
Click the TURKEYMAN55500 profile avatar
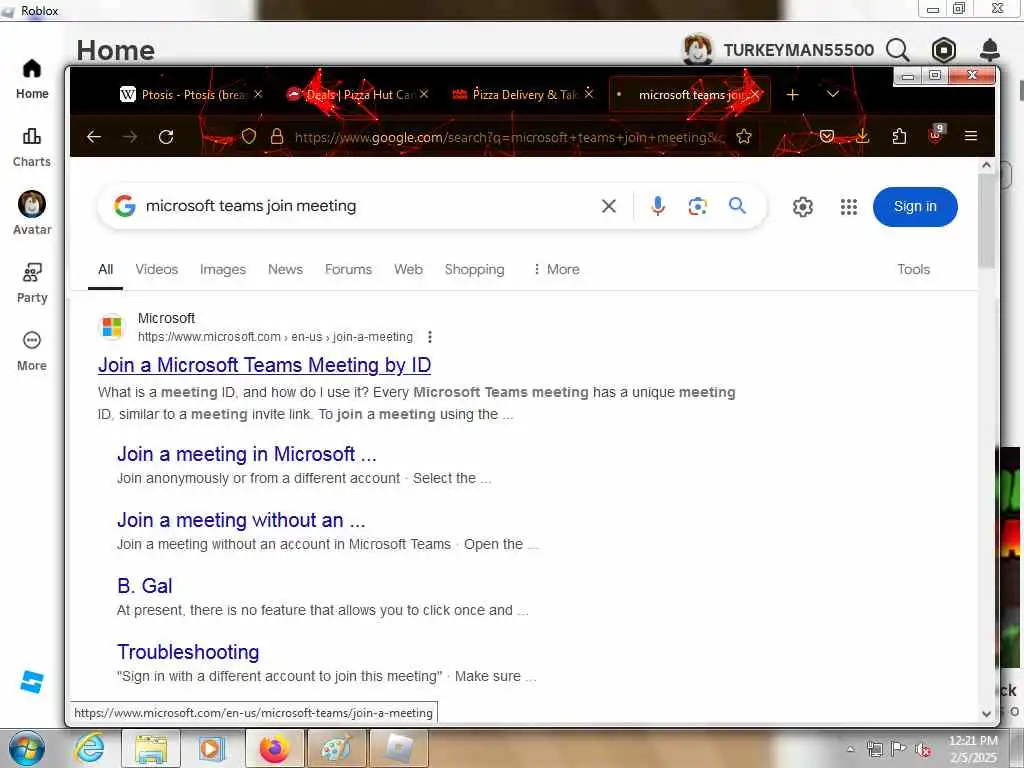[697, 49]
